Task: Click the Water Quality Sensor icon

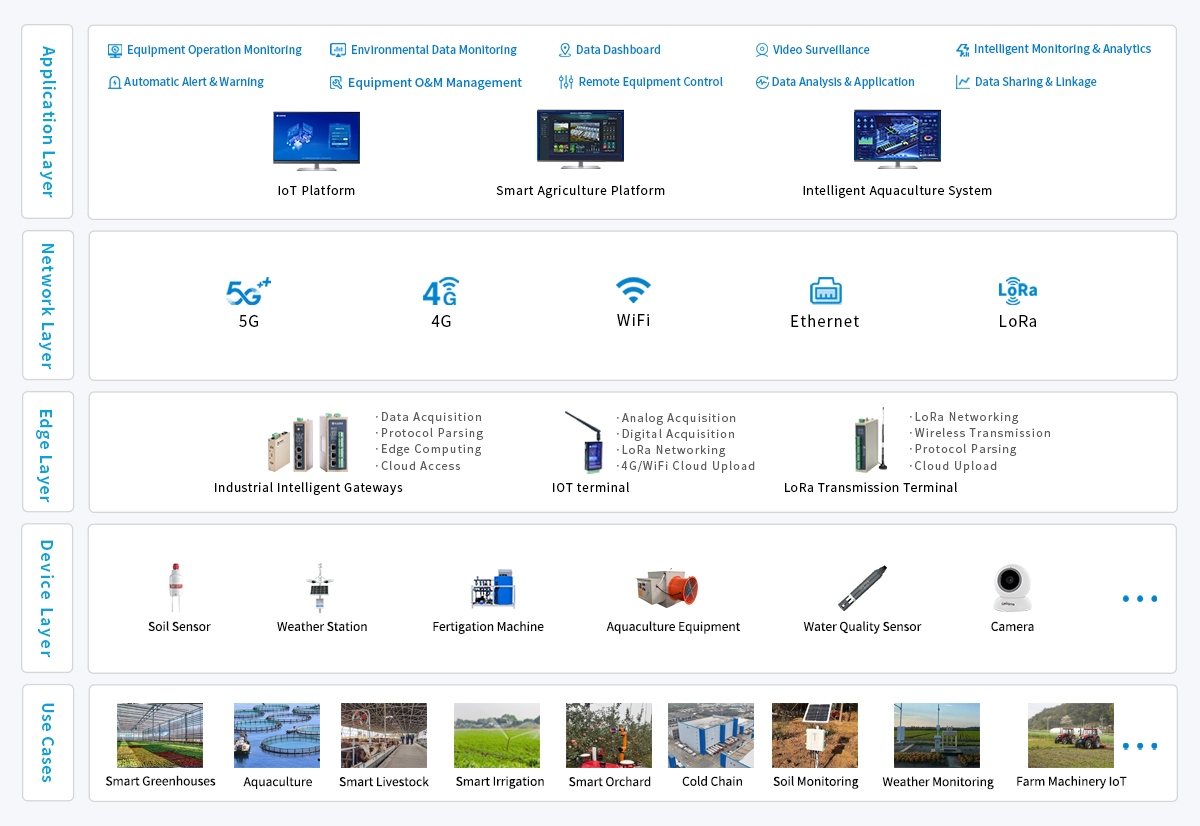Action: point(861,588)
